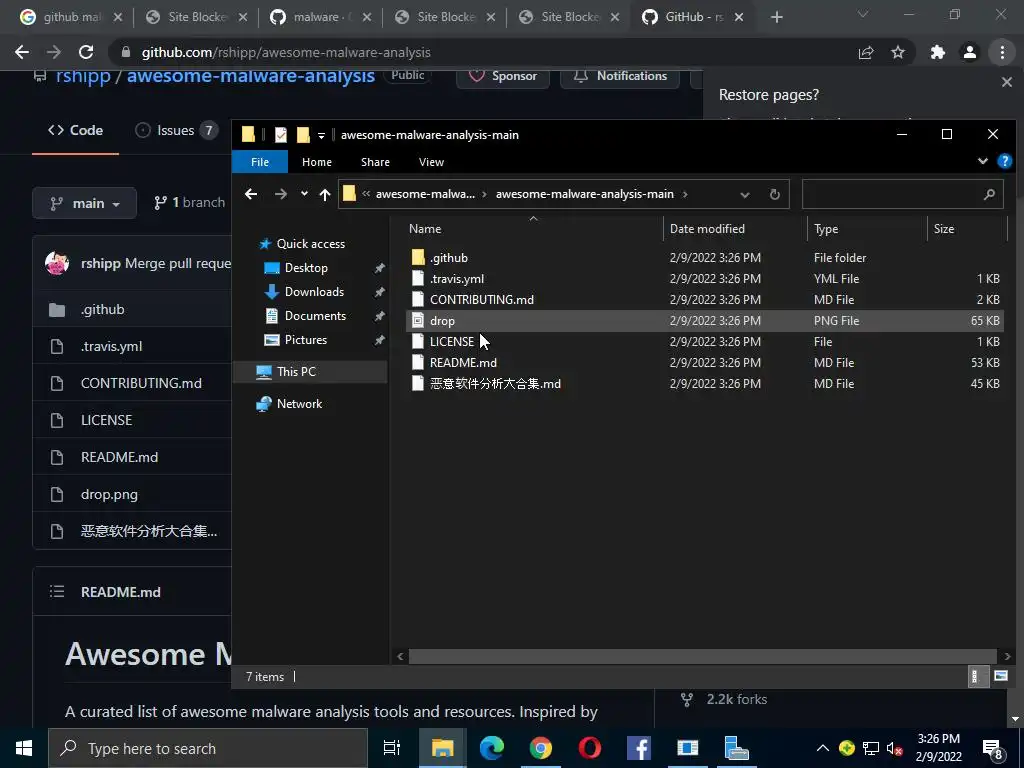
Task: Open the File tab in Explorer
Action: tap(260, 162)
